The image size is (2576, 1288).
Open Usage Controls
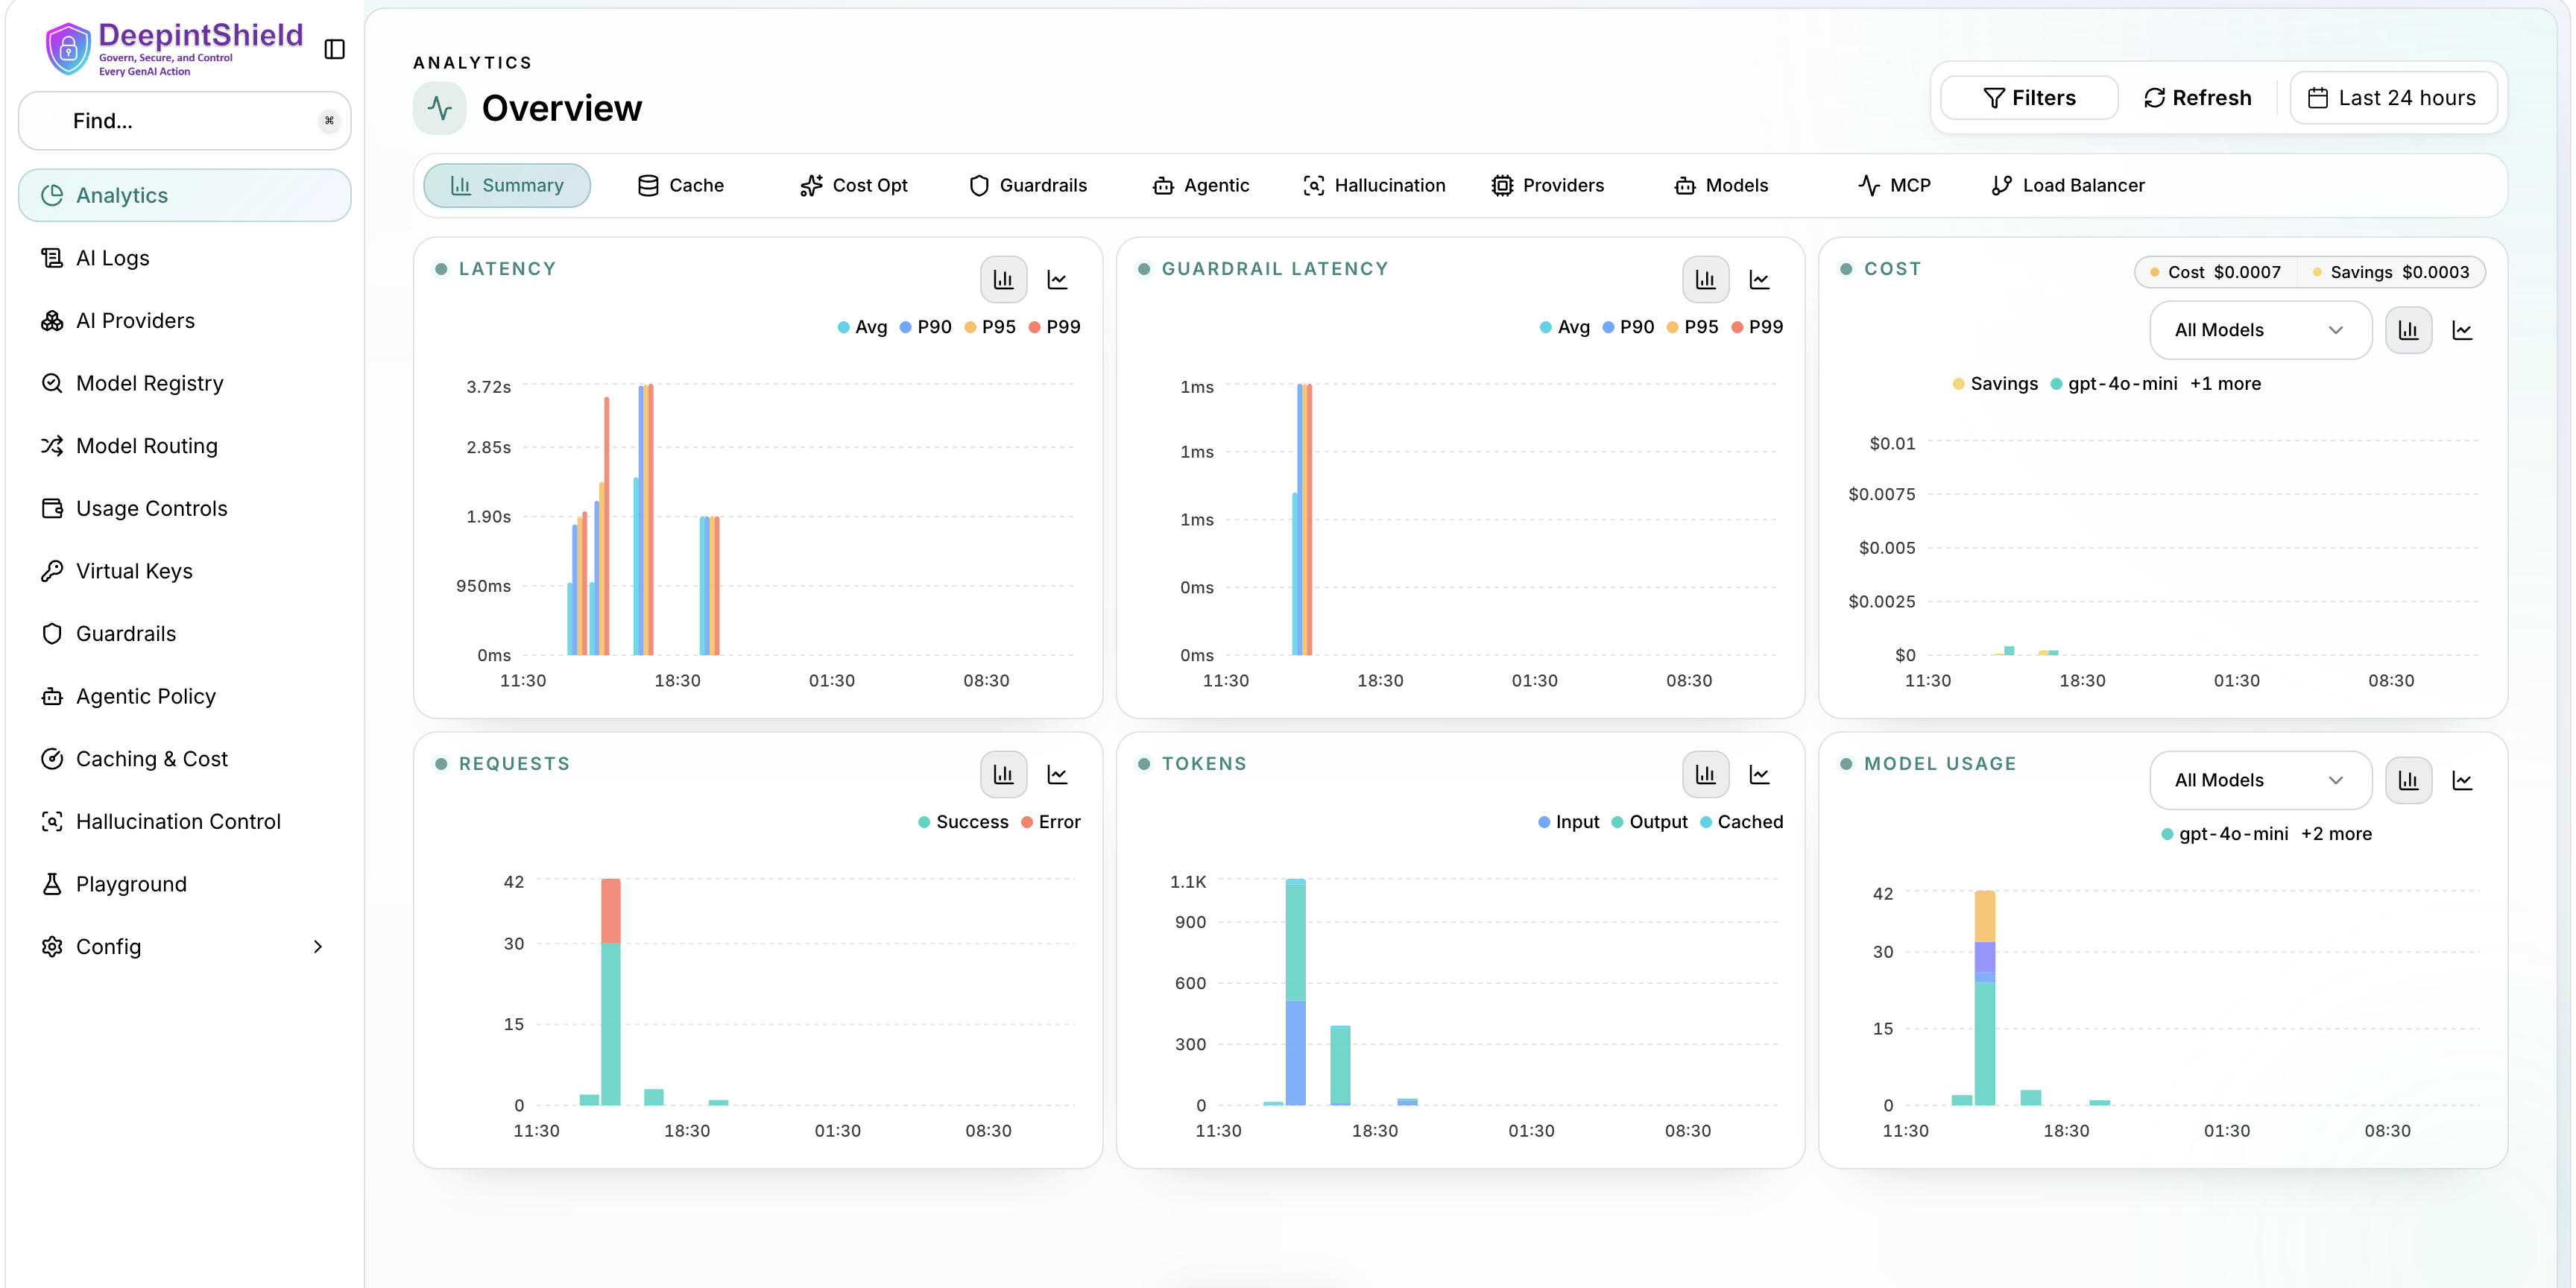coord(185,508)
